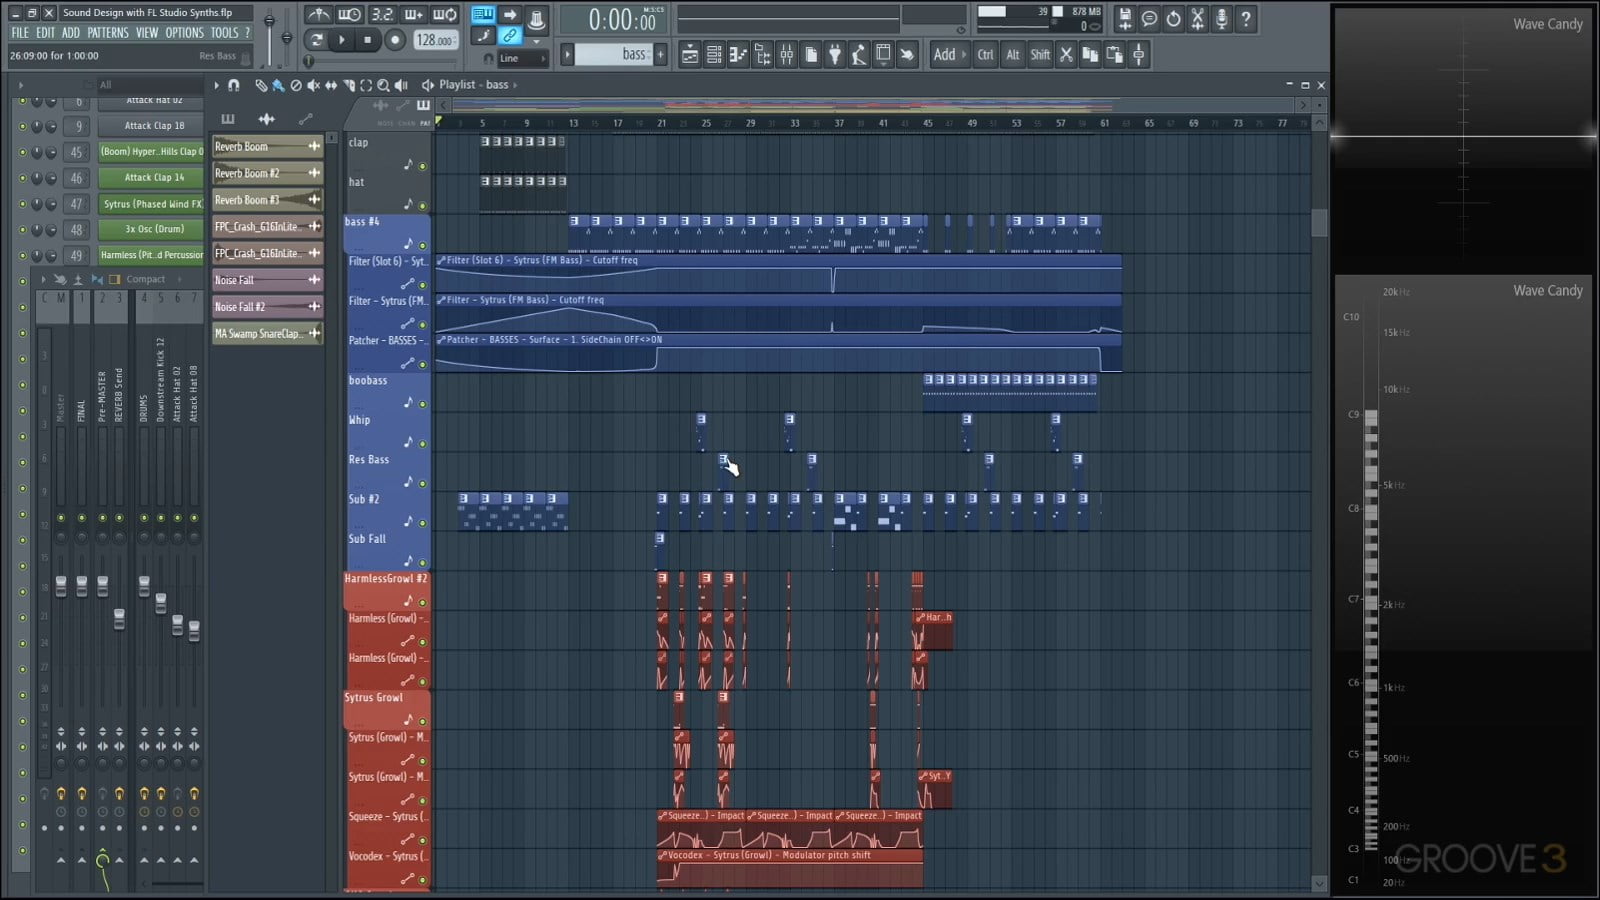Click the record button
This screenshot has height=900, width=1600.
point(395,40)
